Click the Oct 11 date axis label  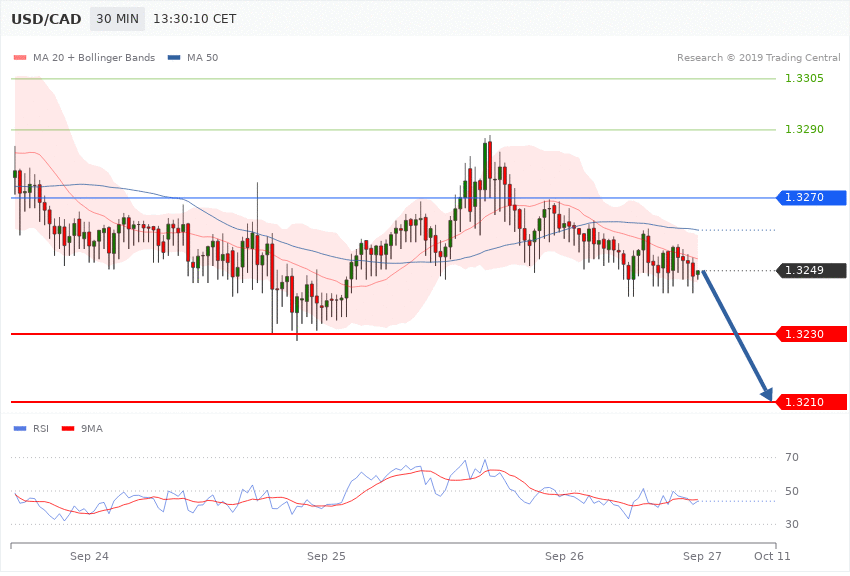[x=772, y=556]
